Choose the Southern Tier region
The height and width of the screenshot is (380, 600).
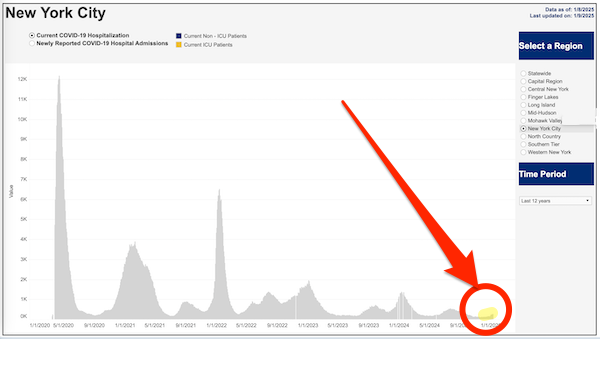523,144
